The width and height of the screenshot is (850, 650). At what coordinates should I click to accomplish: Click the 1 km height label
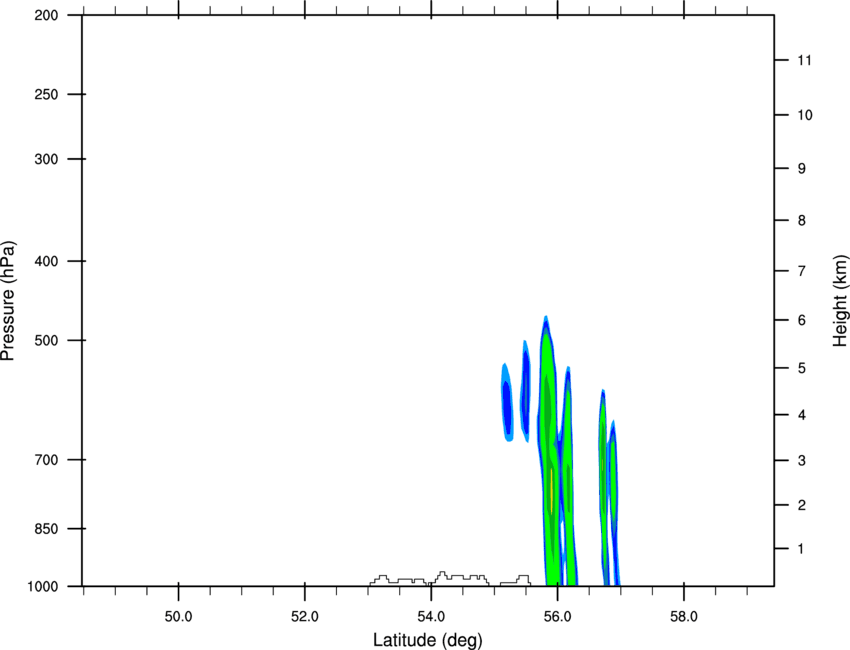(x=802, y=549)
